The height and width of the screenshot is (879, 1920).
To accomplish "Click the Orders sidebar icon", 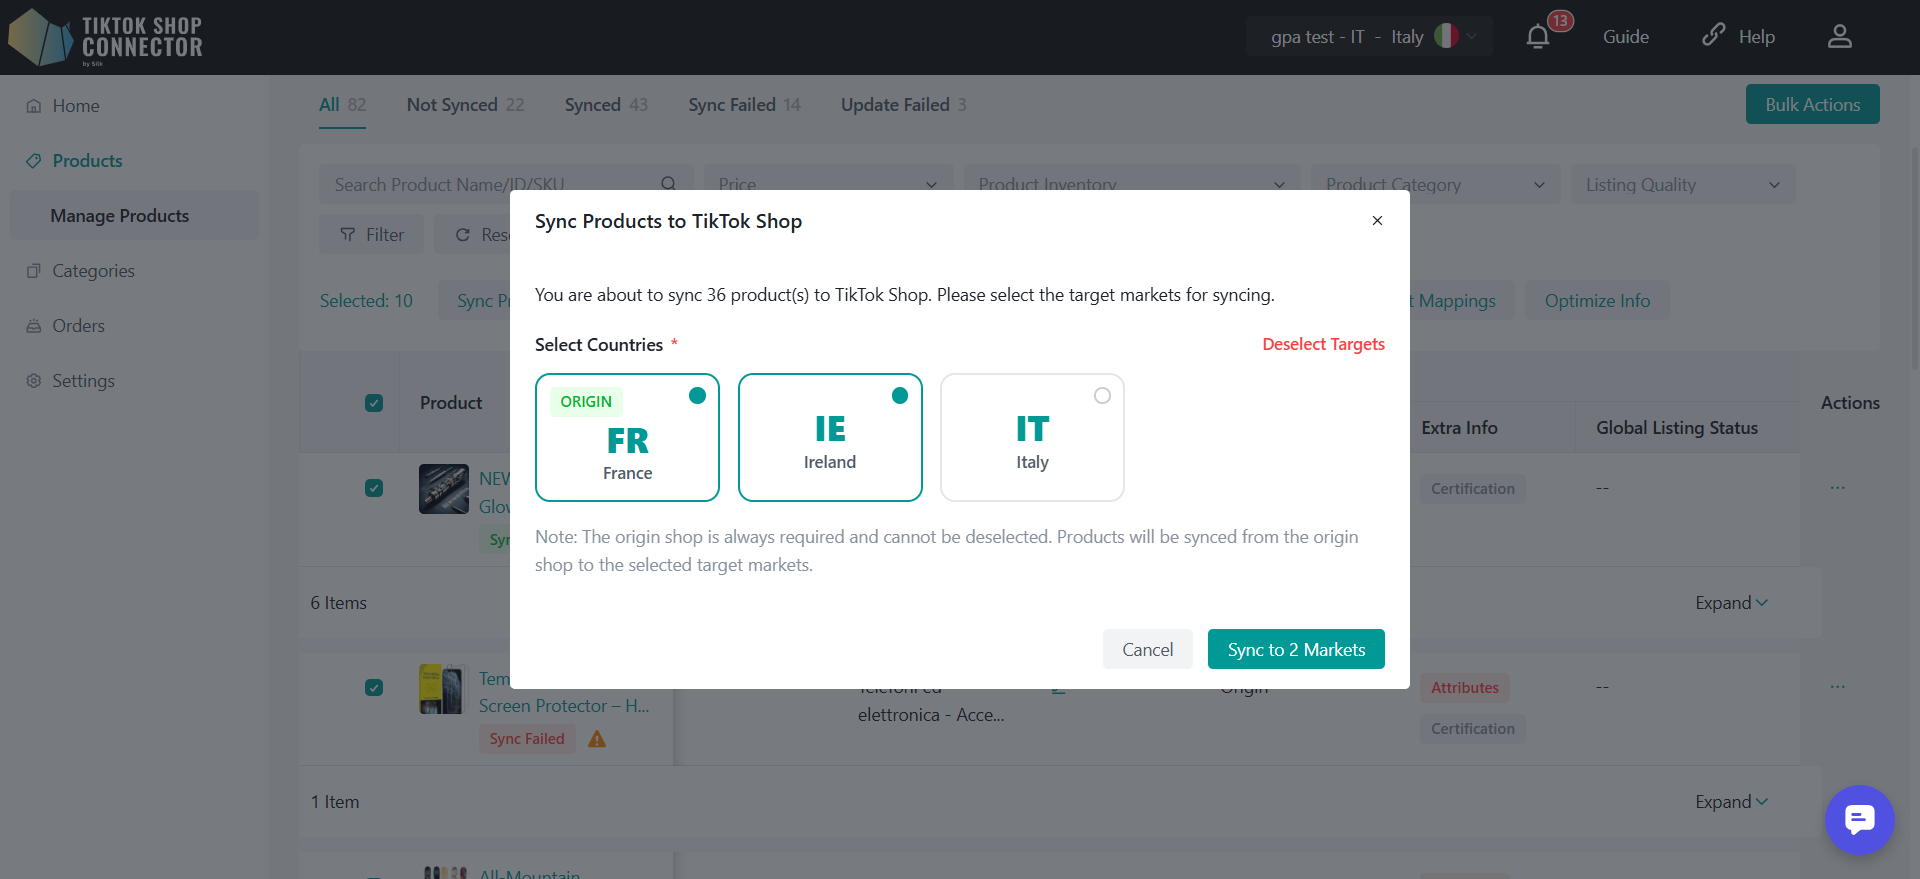I will [x=34, y=326].
